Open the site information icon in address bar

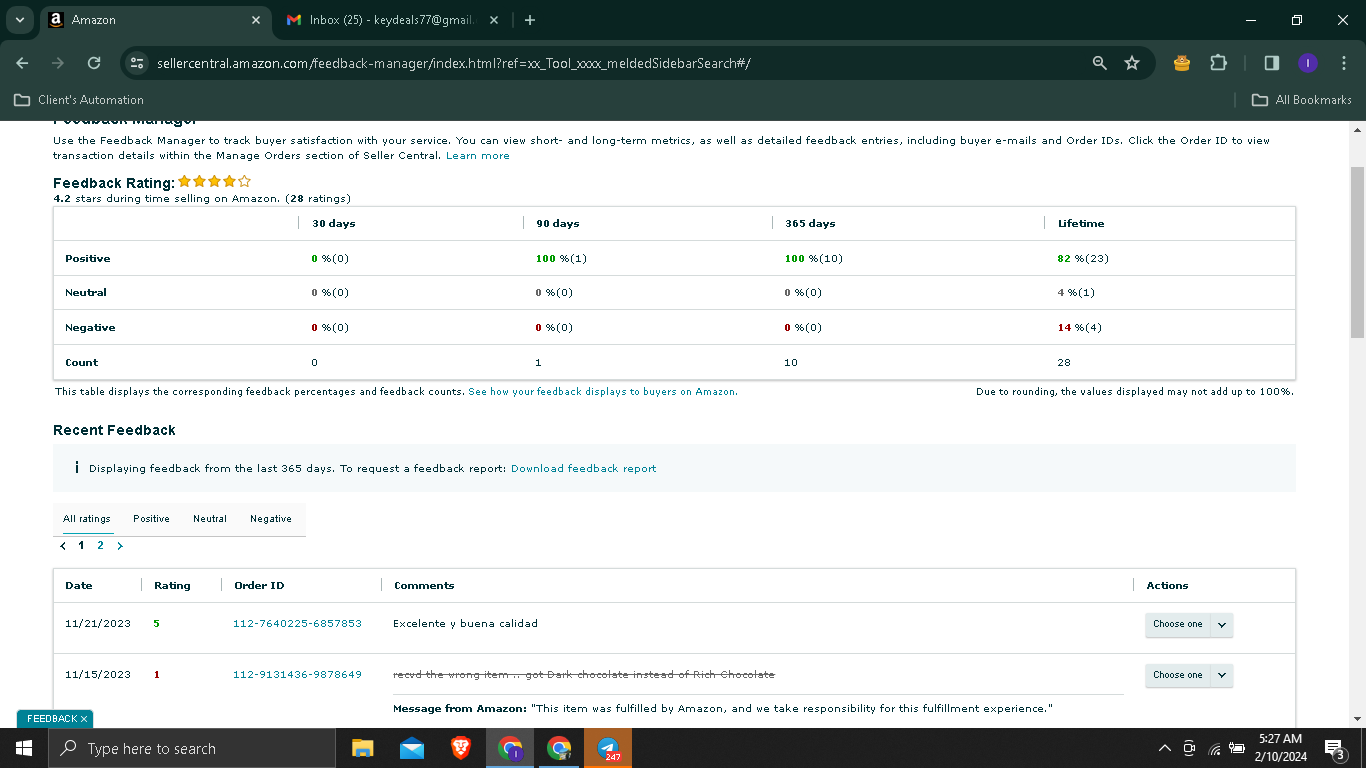click(x=137, y=63)
